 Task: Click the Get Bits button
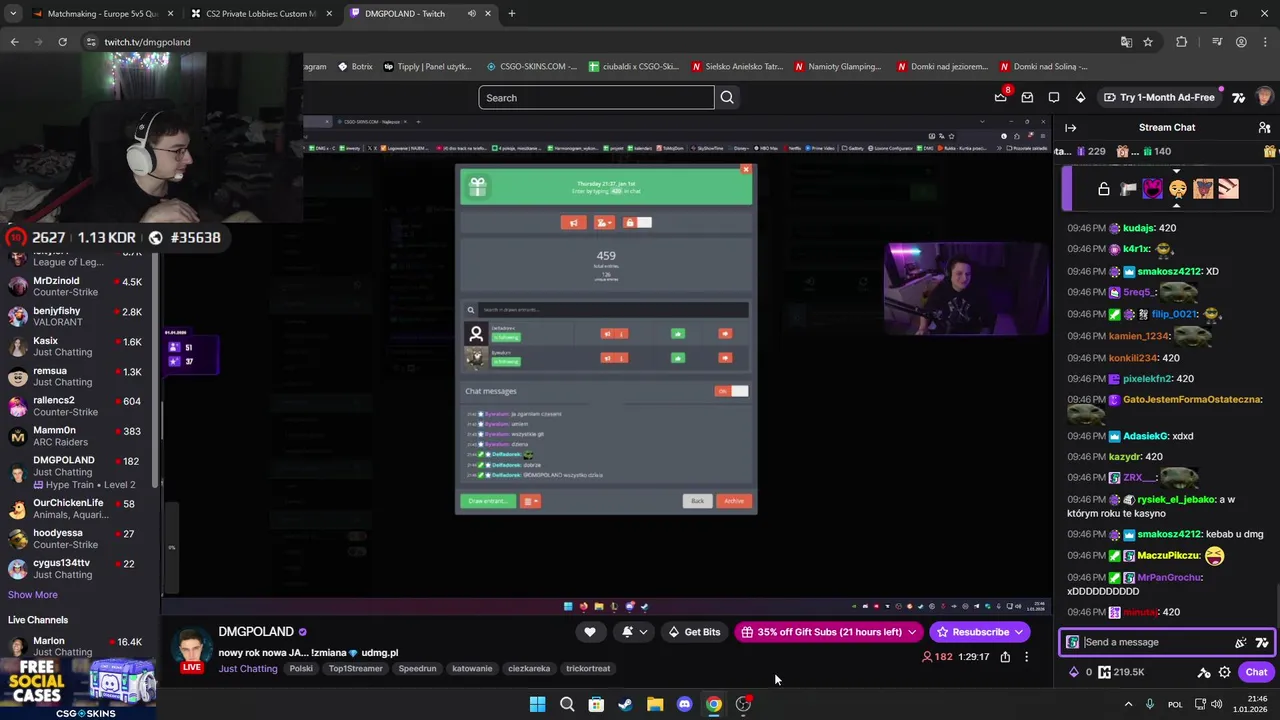(694, 632)
